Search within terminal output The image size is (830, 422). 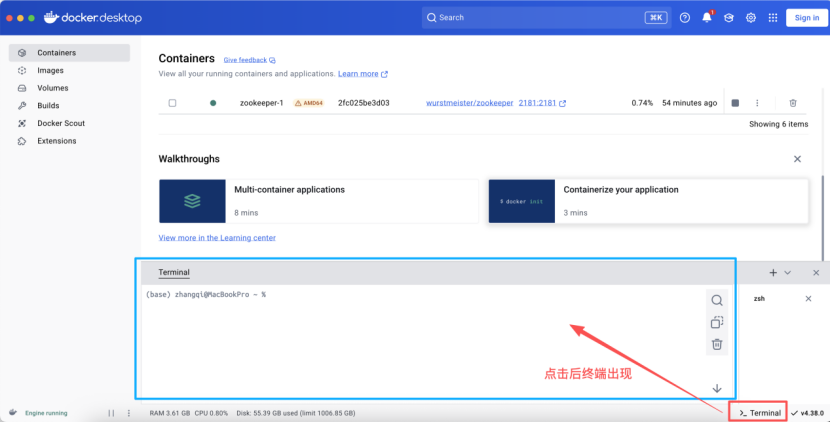(x=717, y=300)
